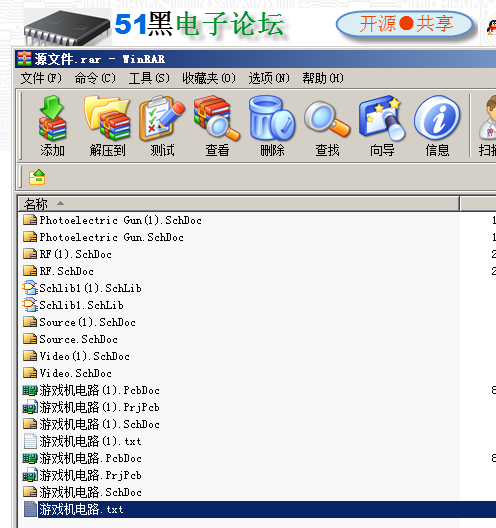Click file icon of Photoelectric Gun(1).SchDoc

point(30,220)
